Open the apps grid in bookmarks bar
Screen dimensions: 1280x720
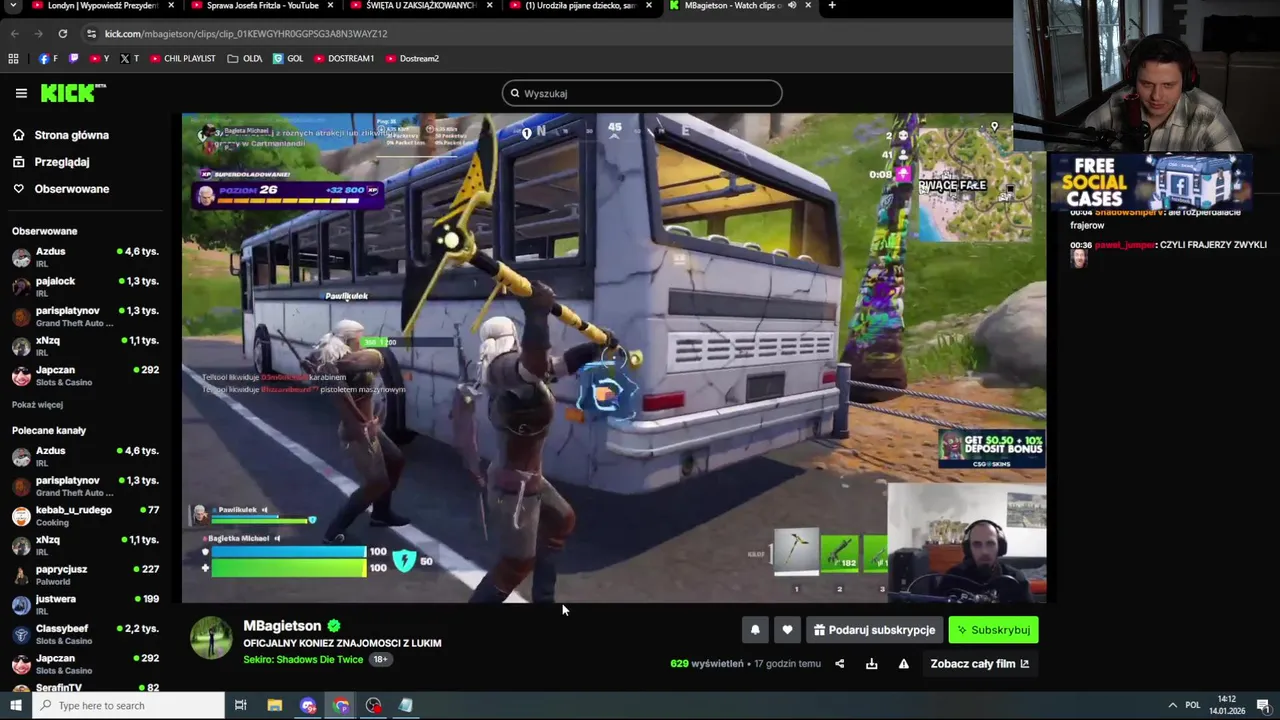point(13,58)
